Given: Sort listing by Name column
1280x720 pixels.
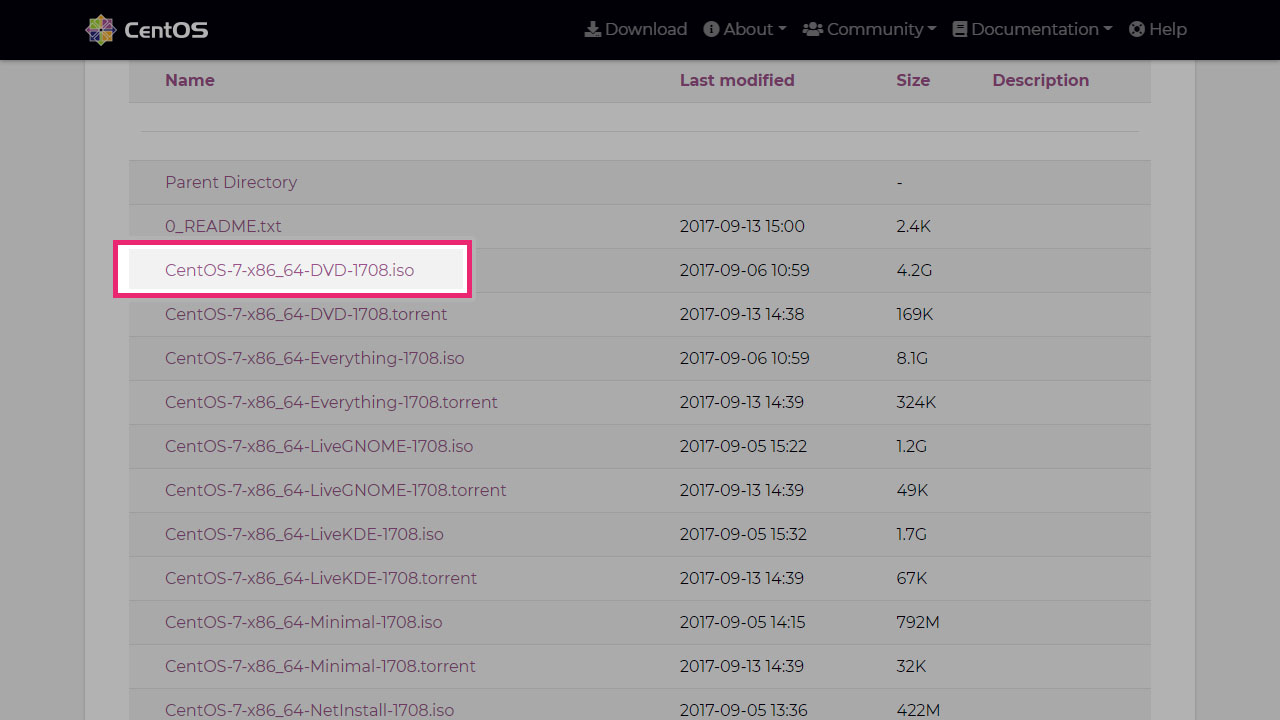Looking at the screenshot, I should tap(190, 80).
